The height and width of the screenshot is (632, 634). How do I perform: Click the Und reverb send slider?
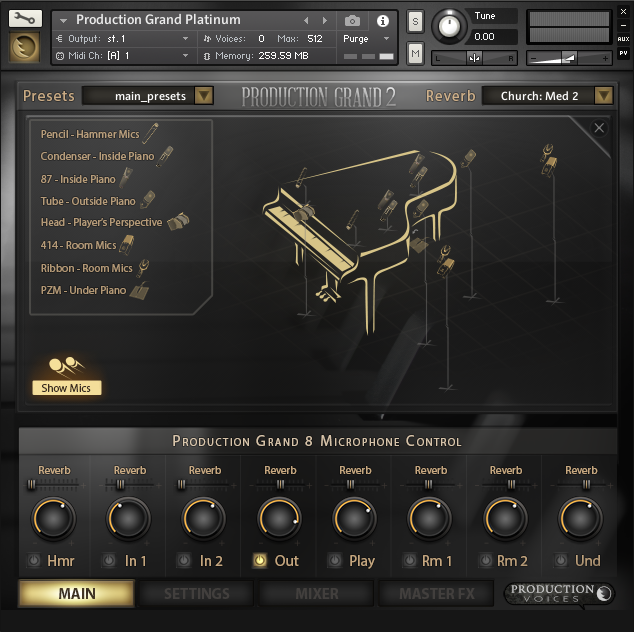pyautogui.click(x=581, y=484)
